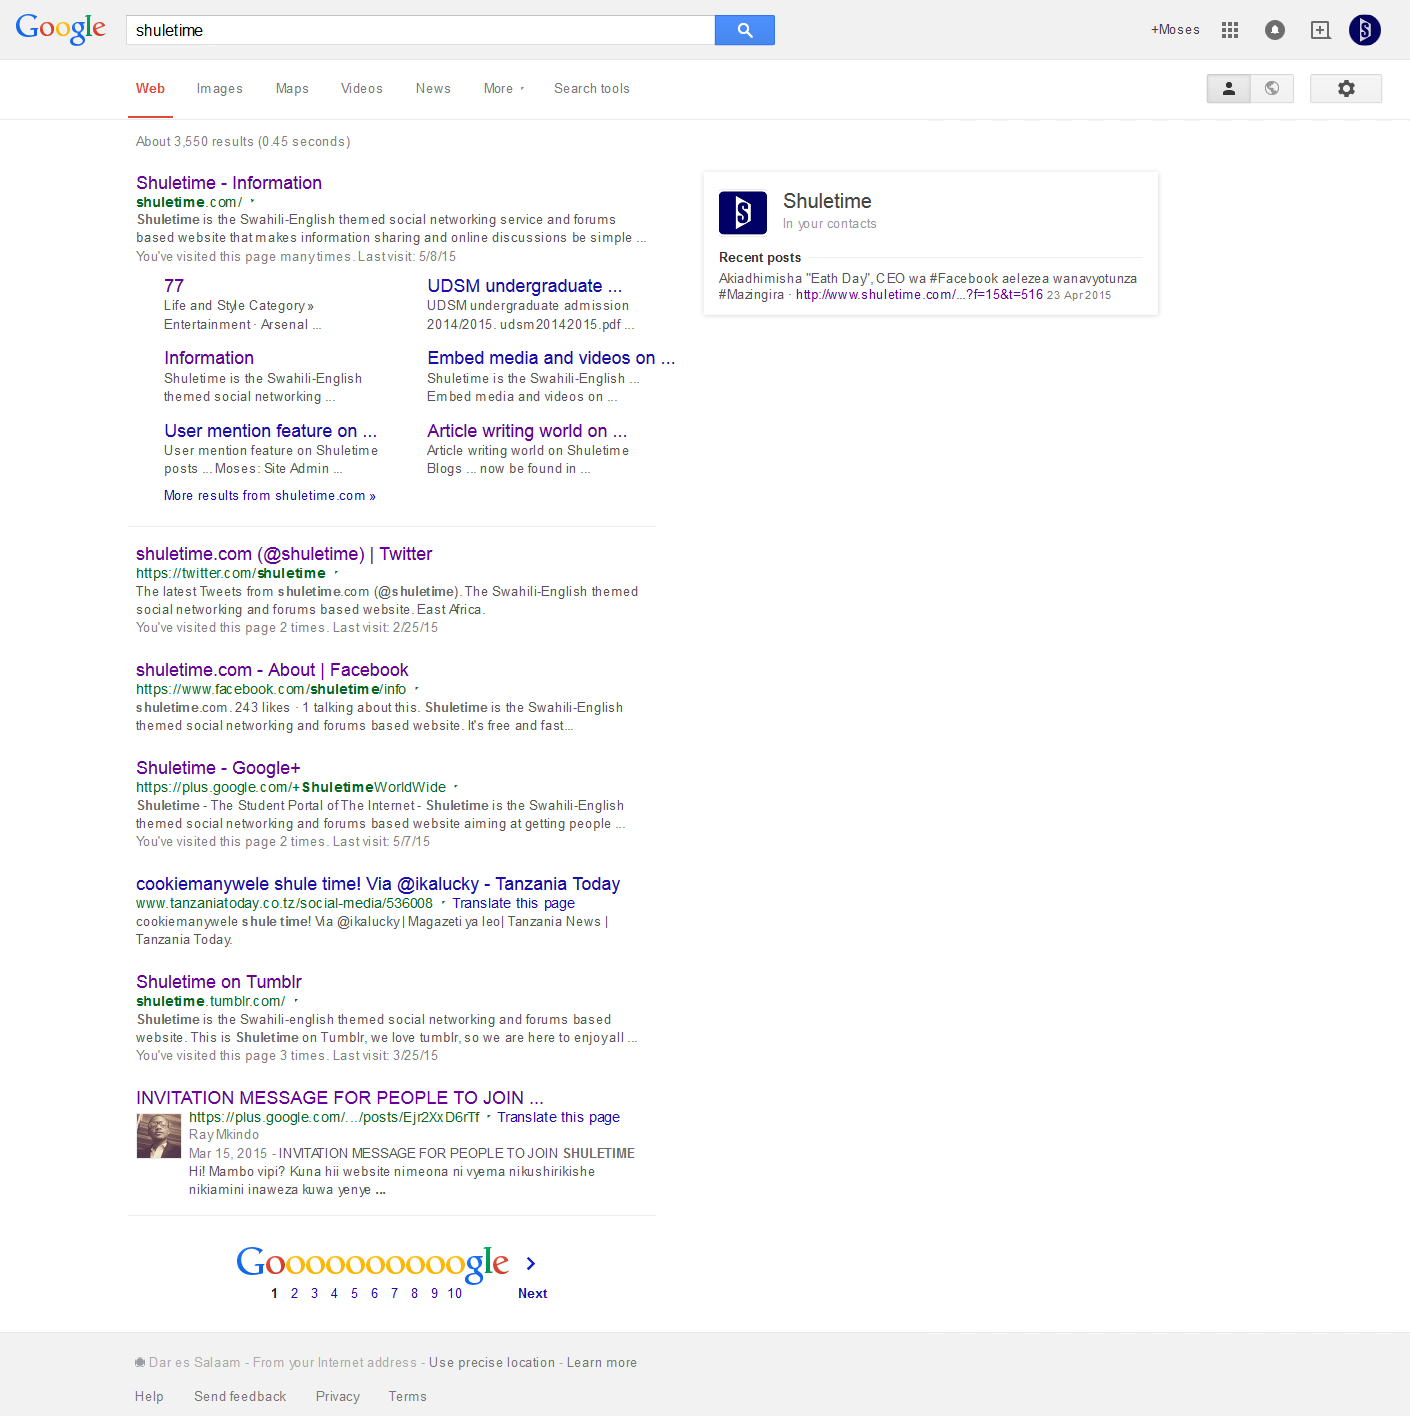
Task: Click the Shuletime logo in contact card
Action: [743, 213]
